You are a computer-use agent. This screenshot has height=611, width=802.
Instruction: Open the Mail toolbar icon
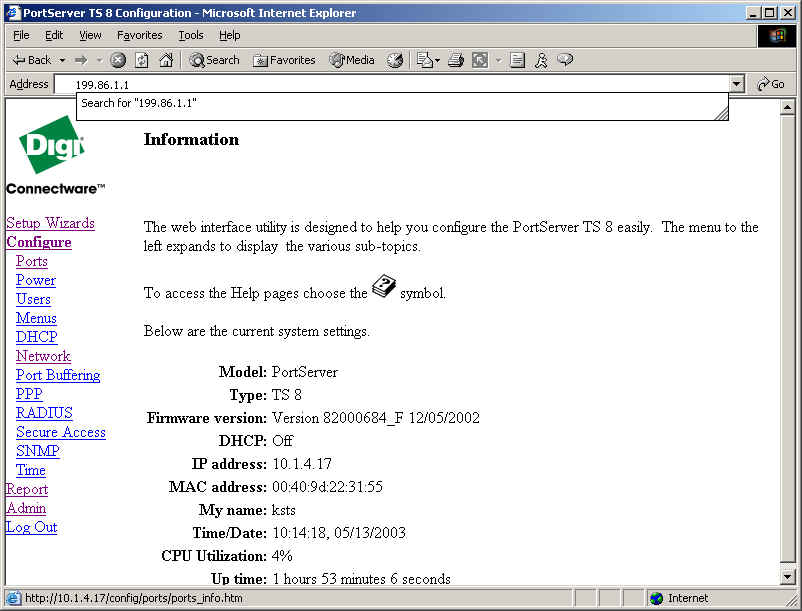(x=427, y=60)
